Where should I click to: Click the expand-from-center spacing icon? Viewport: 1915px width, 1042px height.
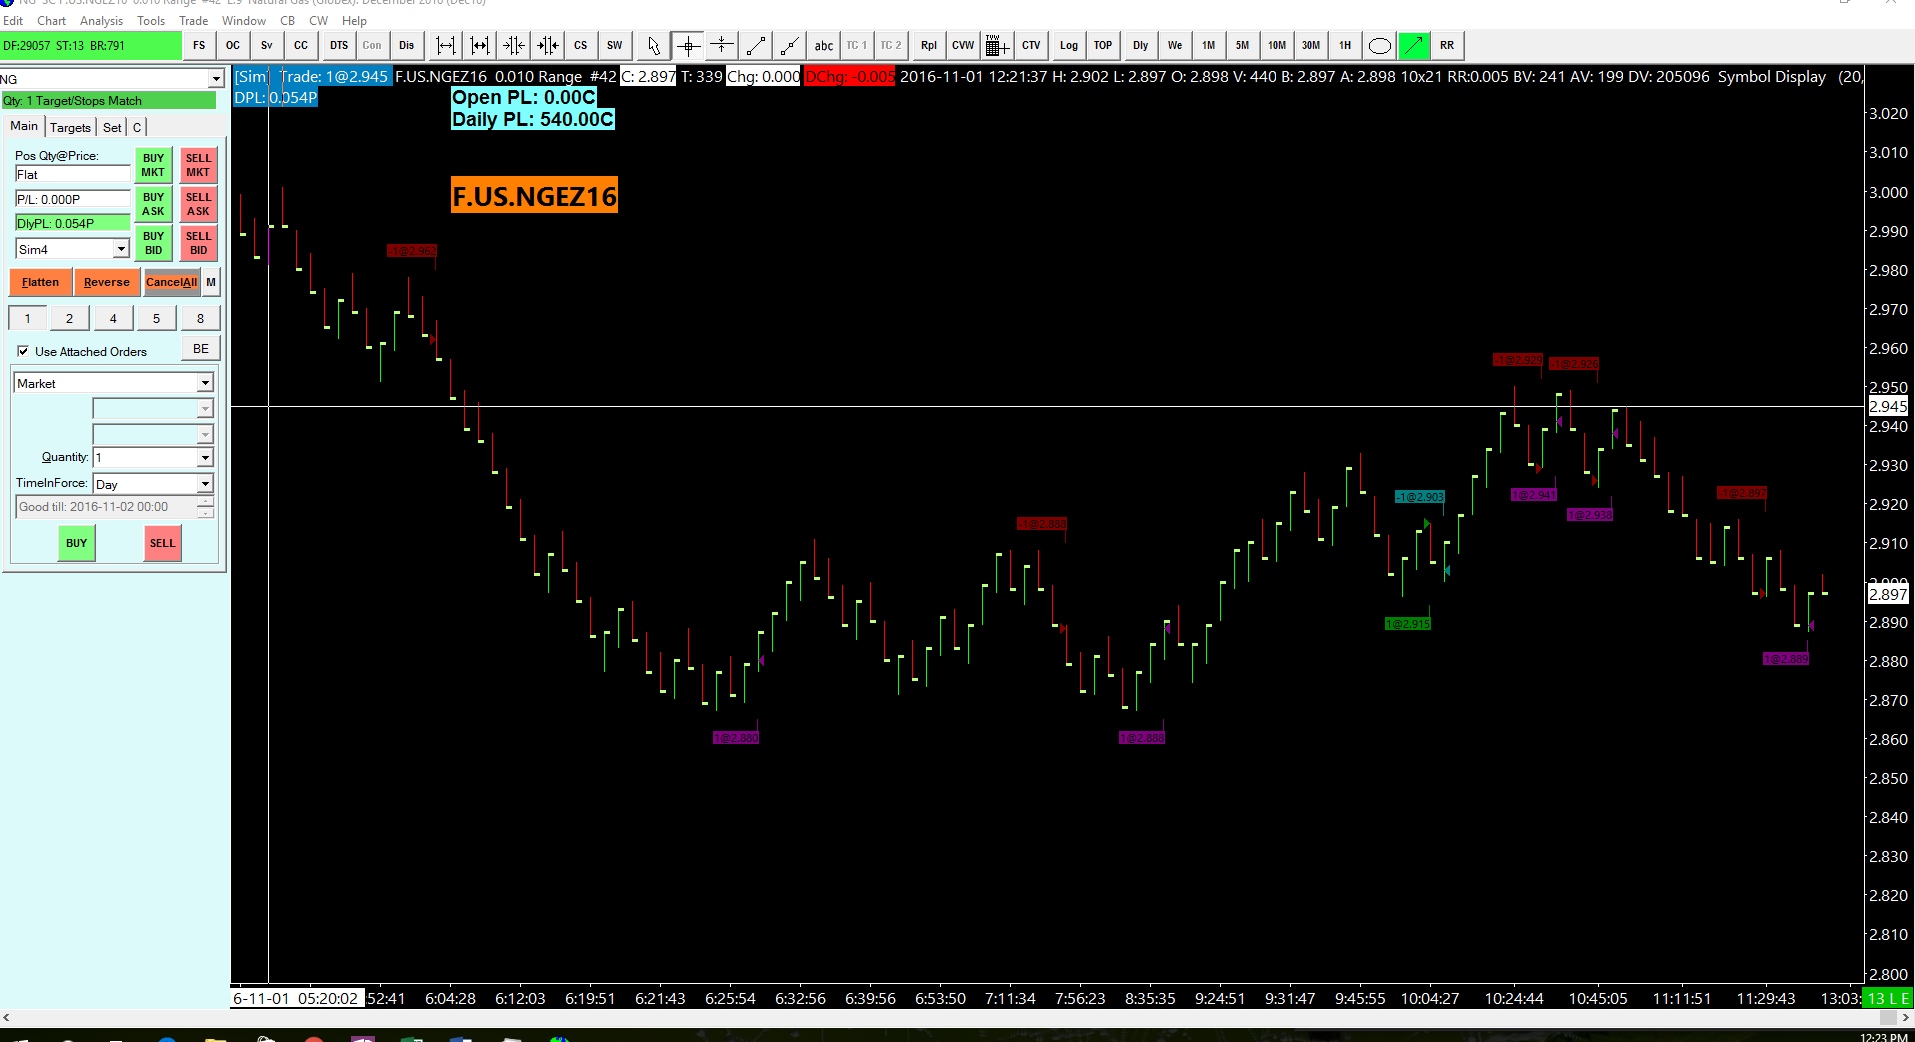point(514,46)
